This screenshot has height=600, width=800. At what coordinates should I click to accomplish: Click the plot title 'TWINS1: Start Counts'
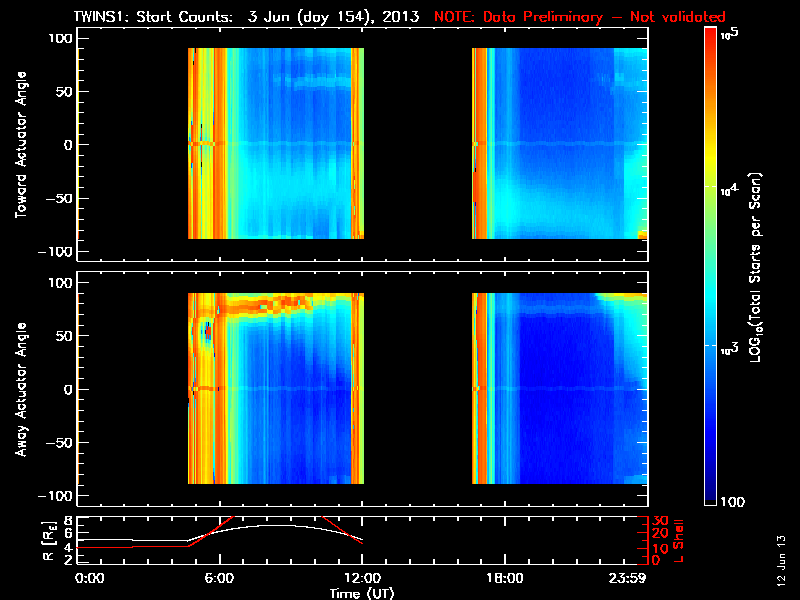pos(153,16)
